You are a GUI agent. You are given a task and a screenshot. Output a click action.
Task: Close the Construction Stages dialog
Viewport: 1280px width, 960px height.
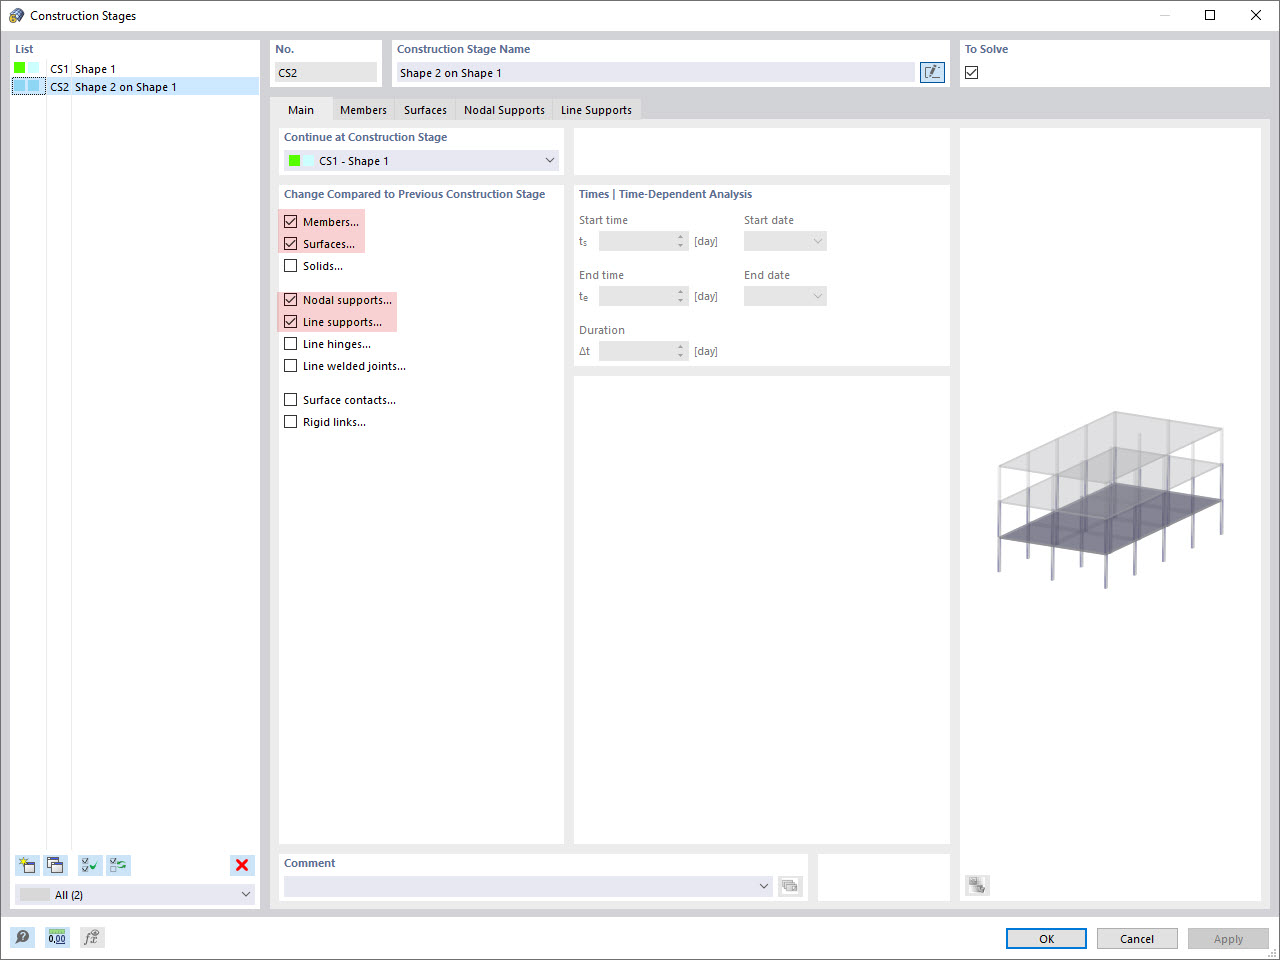[x=1256, y=15]
